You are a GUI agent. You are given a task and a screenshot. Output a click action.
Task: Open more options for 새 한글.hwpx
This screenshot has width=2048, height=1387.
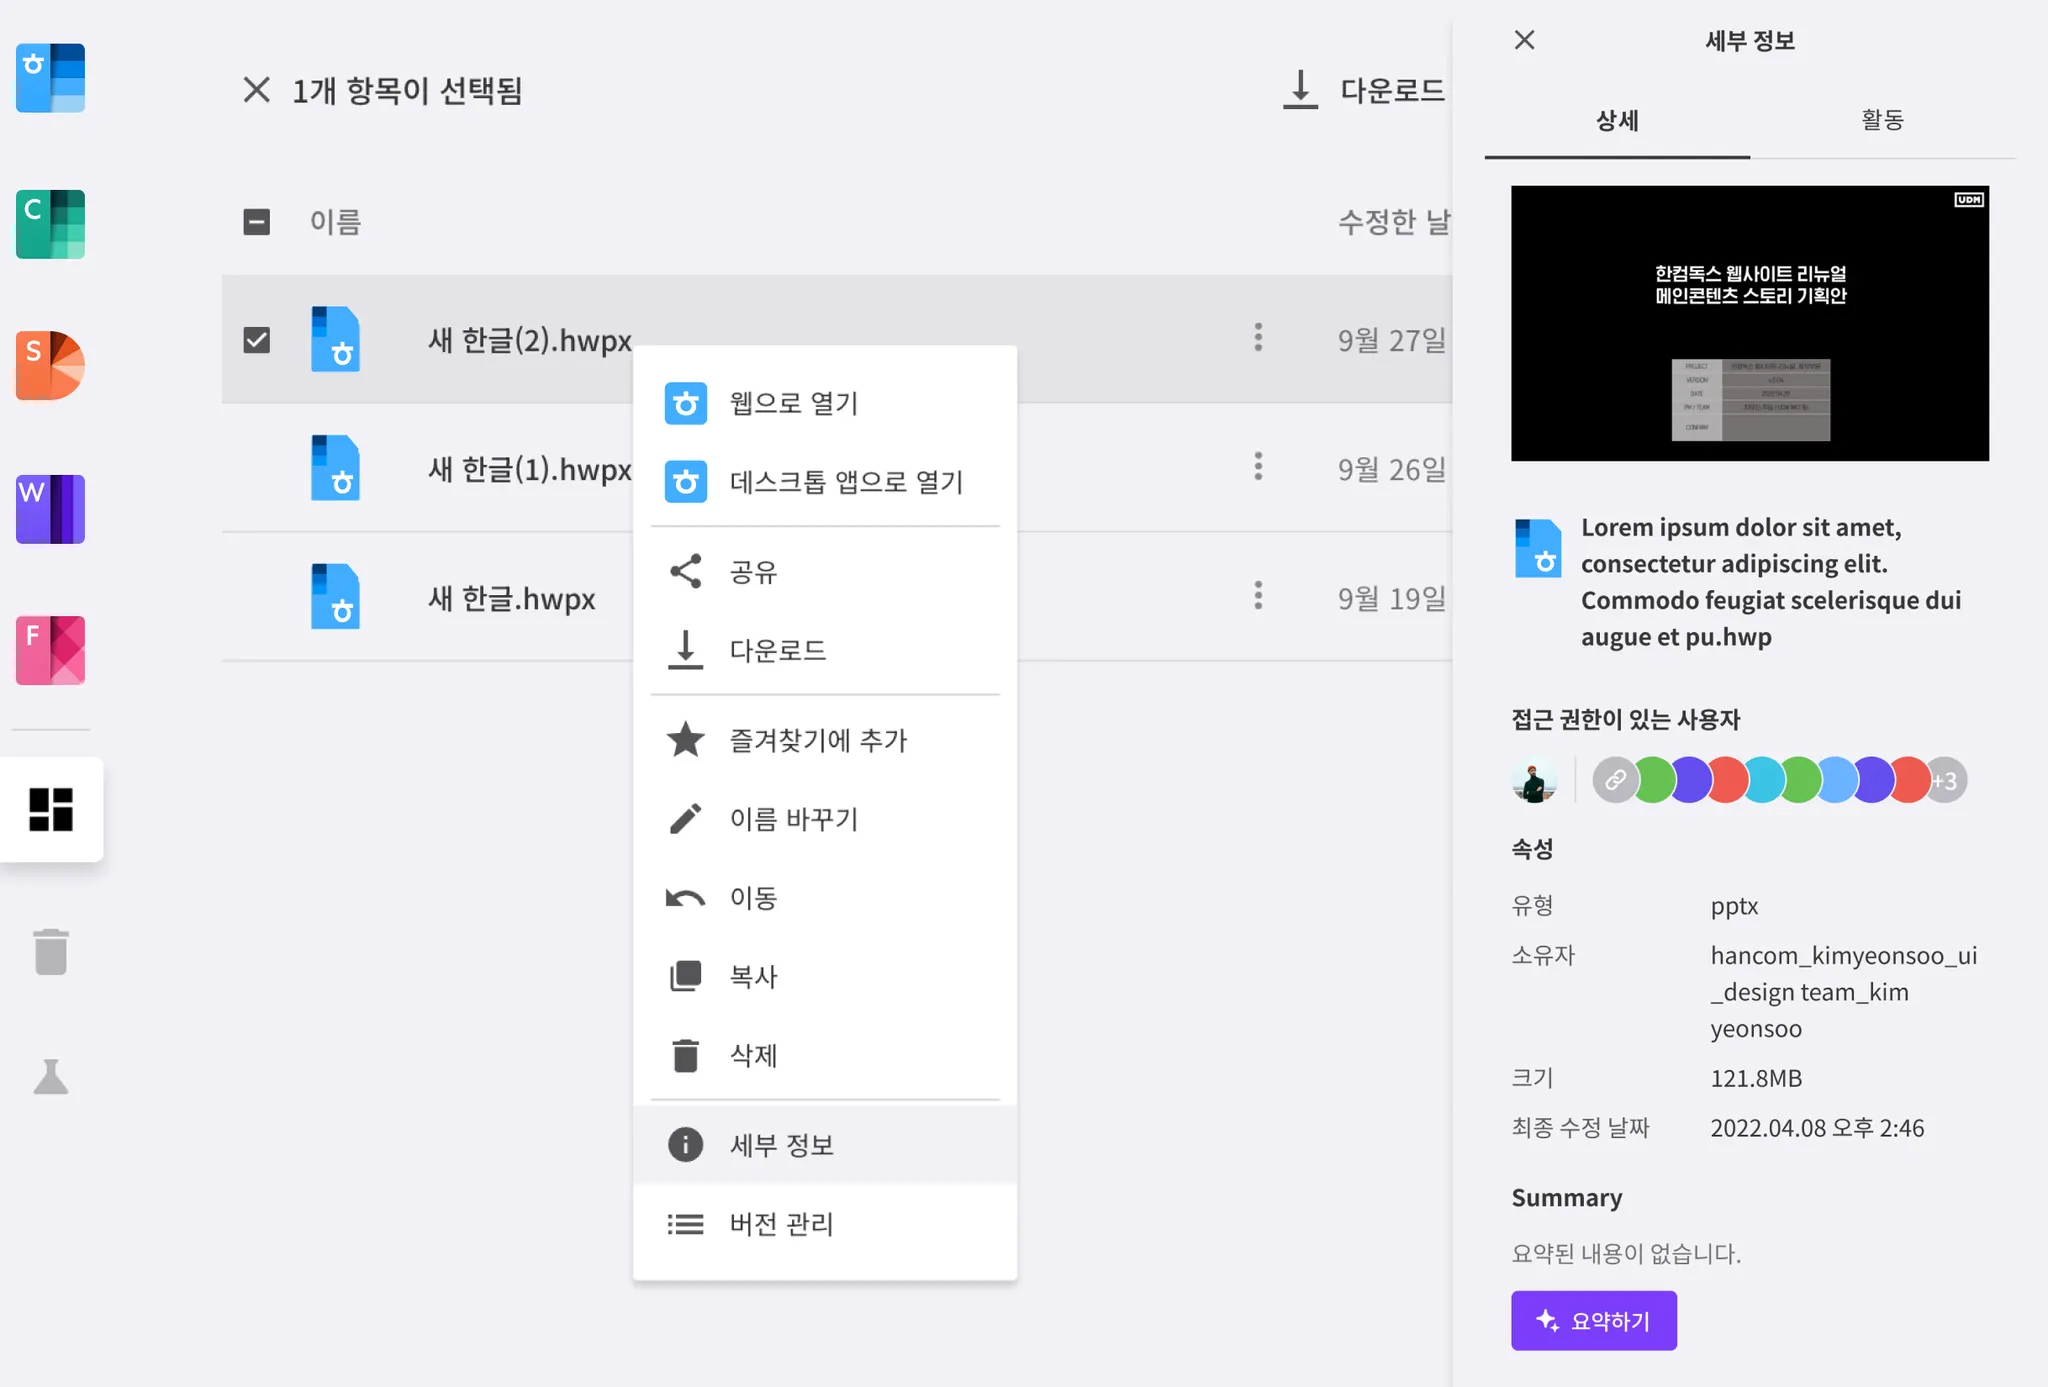point(1258,596)
